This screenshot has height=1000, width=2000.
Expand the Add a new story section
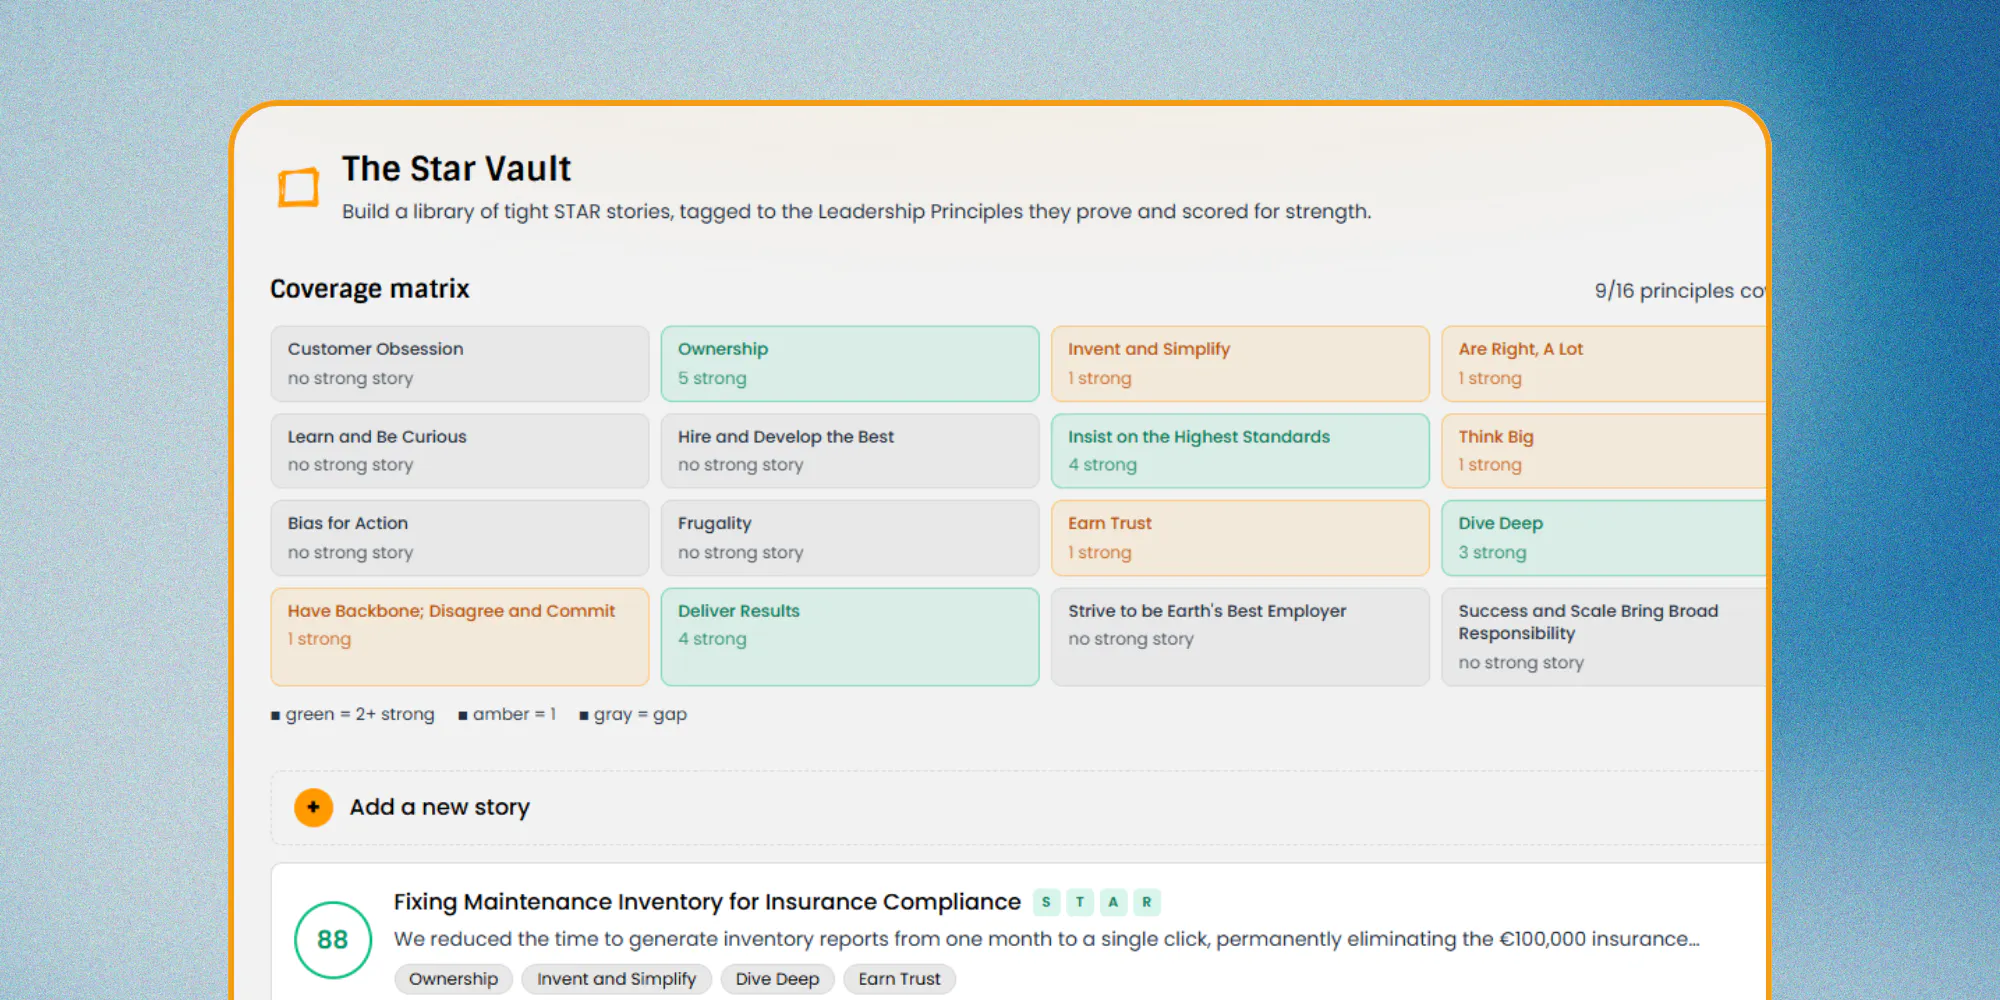1018,807
